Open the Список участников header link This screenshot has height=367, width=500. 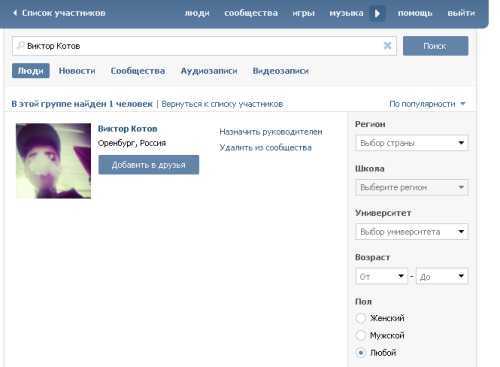63,13
